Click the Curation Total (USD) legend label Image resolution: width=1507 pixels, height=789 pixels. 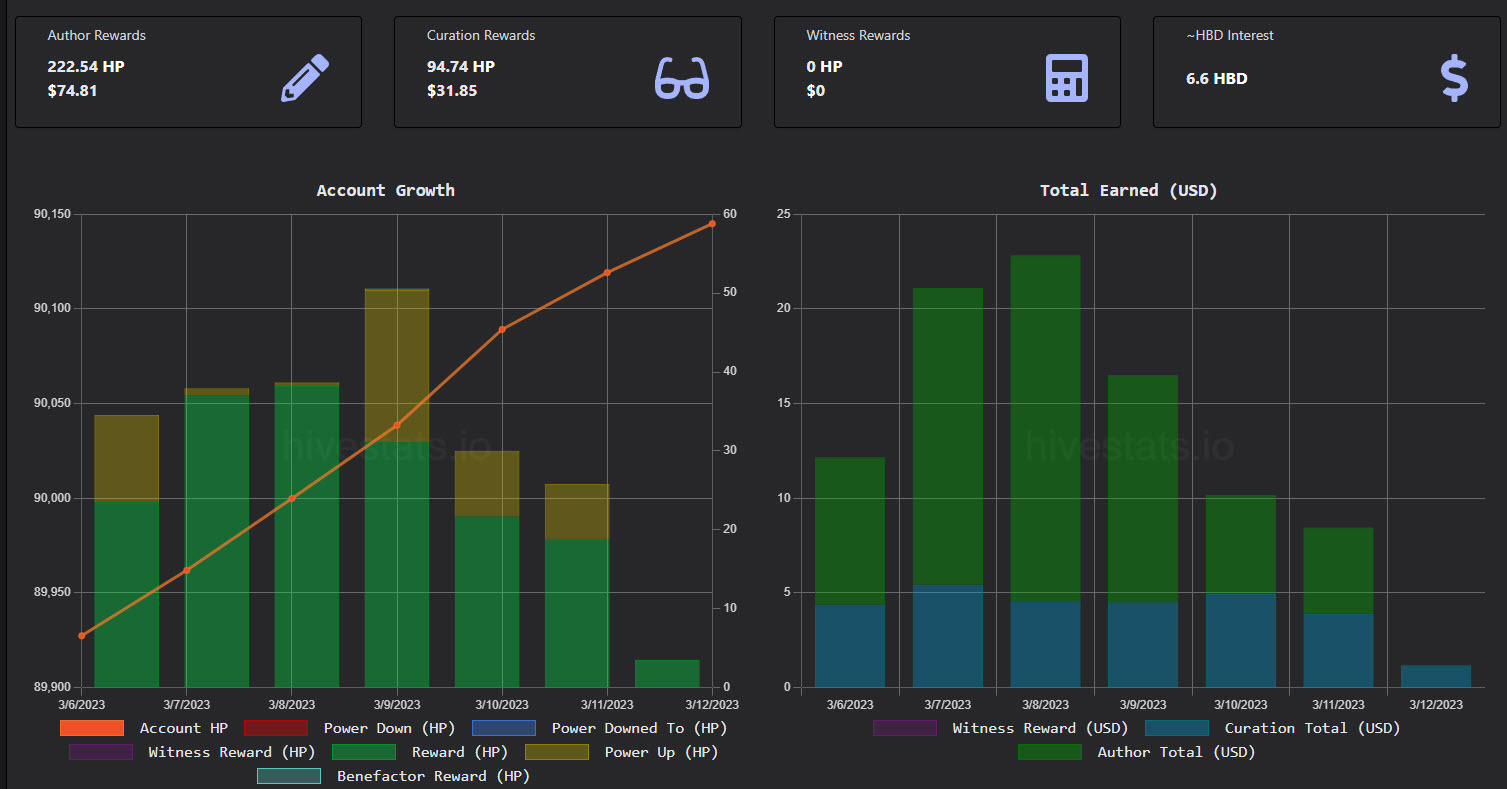(x=1313, y=728)
